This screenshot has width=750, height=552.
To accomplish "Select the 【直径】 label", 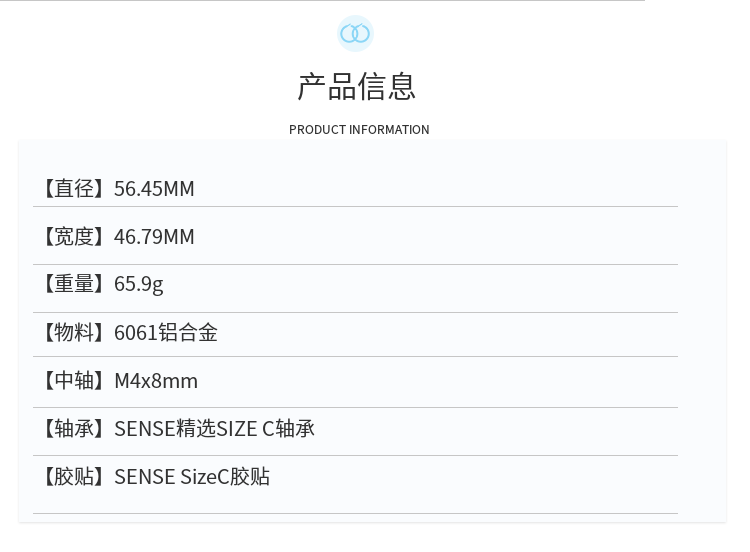I will pyautogui.click(x=74, y=188).
